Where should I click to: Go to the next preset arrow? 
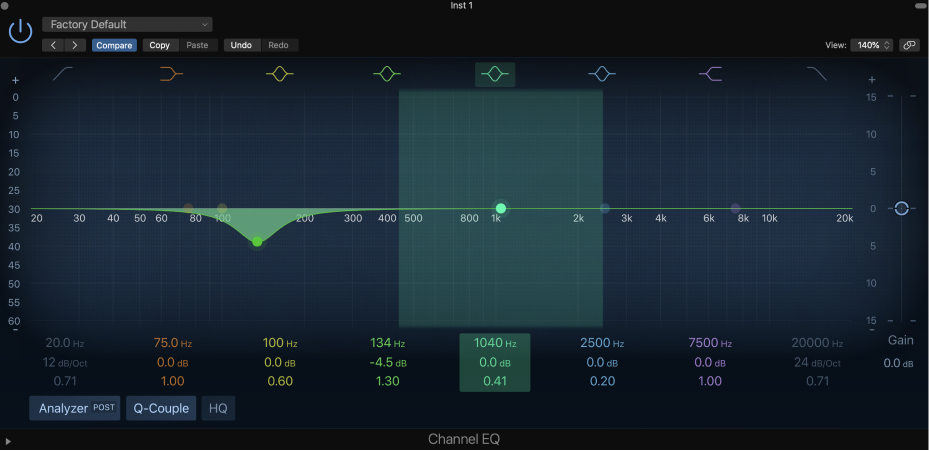point(75,45)
